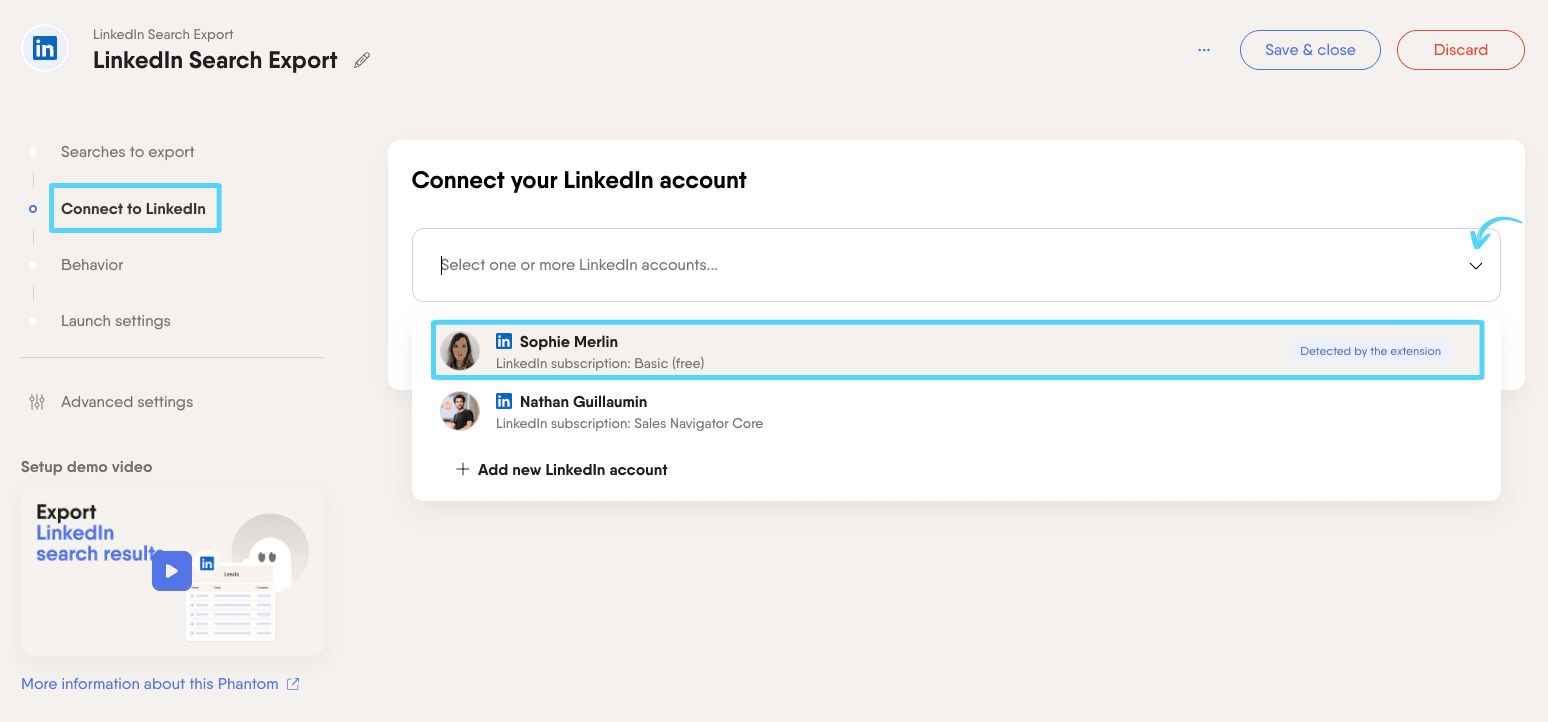Click Sophie Merlin's profile avatar
The image size is (1548, 722).
(x=460, y=351)
